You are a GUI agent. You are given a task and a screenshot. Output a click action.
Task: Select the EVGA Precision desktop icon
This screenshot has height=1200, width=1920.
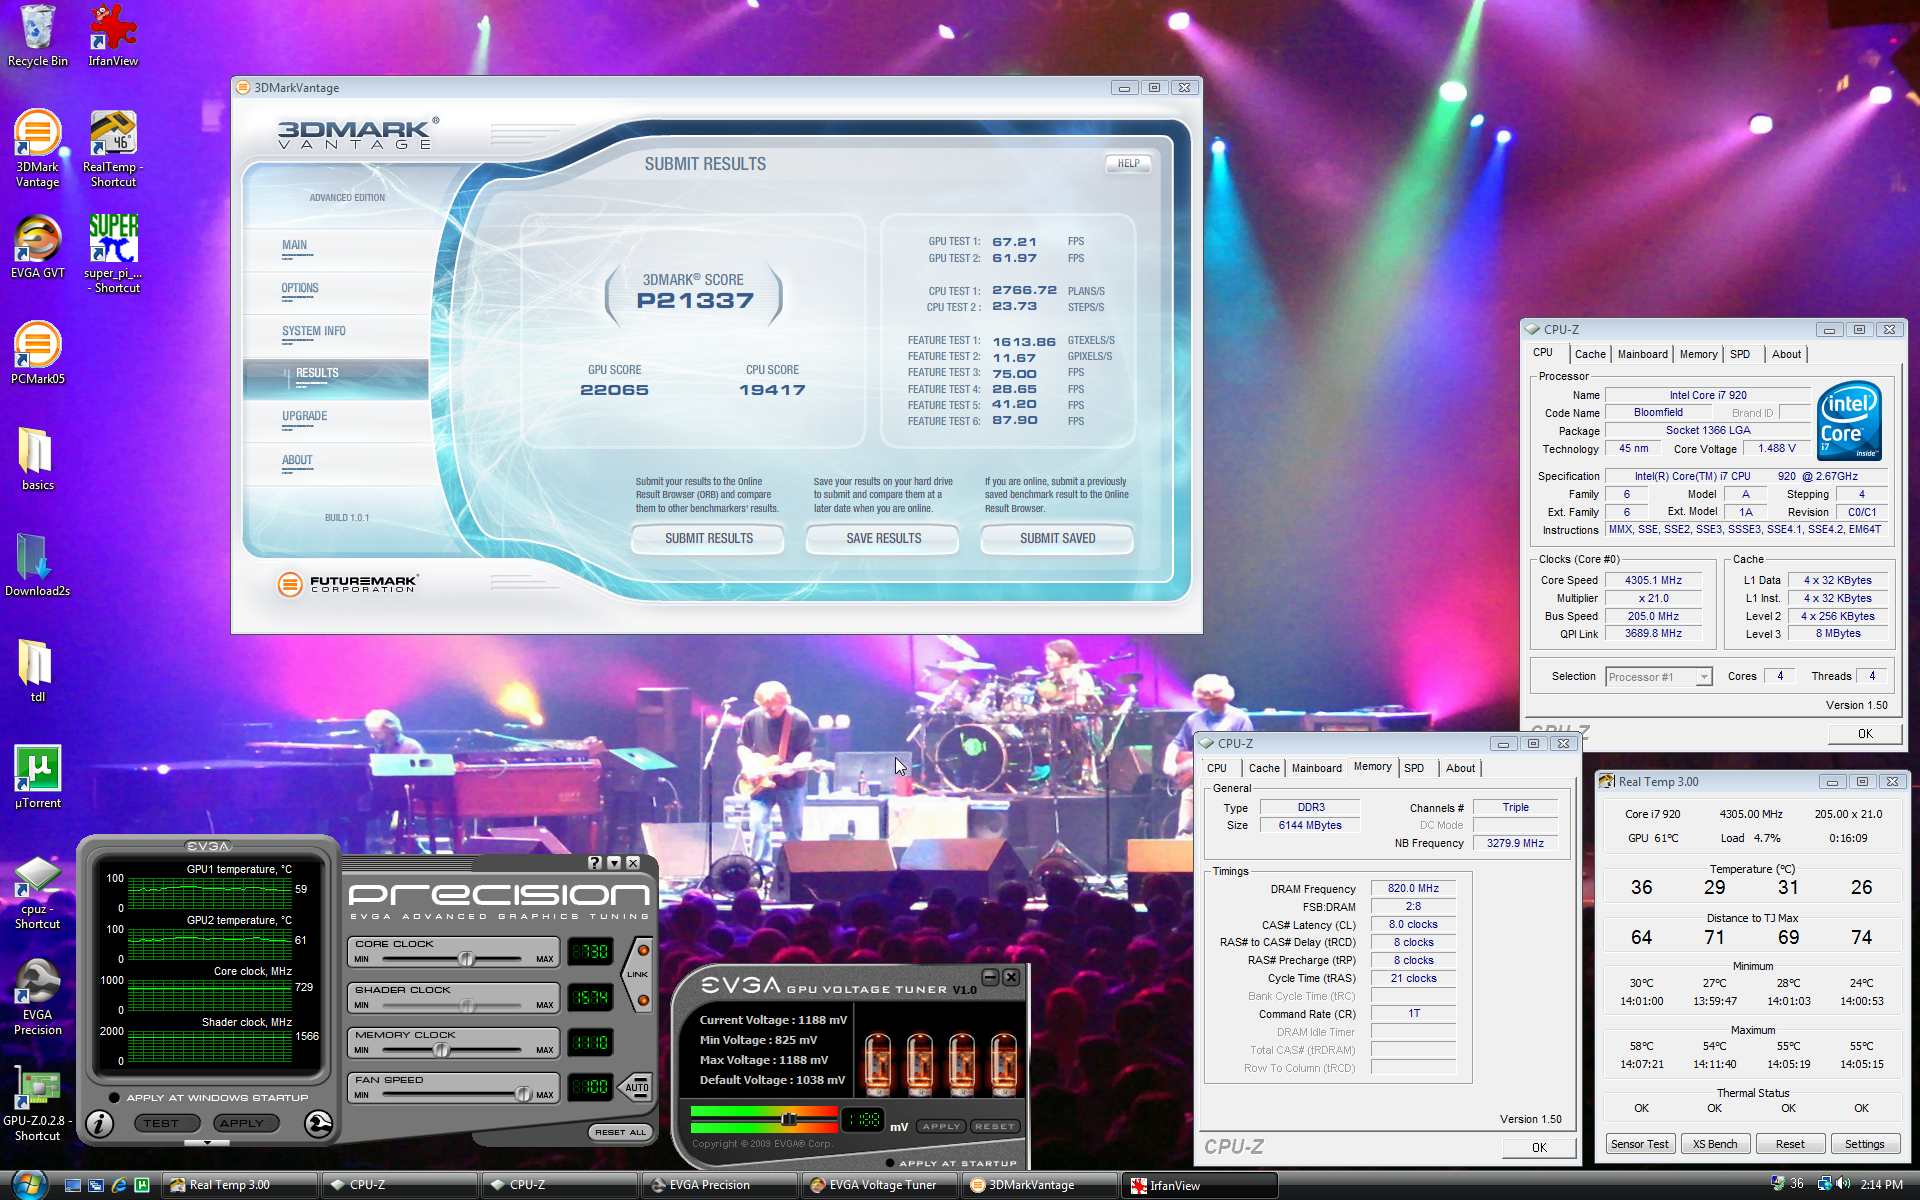[37, 998]
